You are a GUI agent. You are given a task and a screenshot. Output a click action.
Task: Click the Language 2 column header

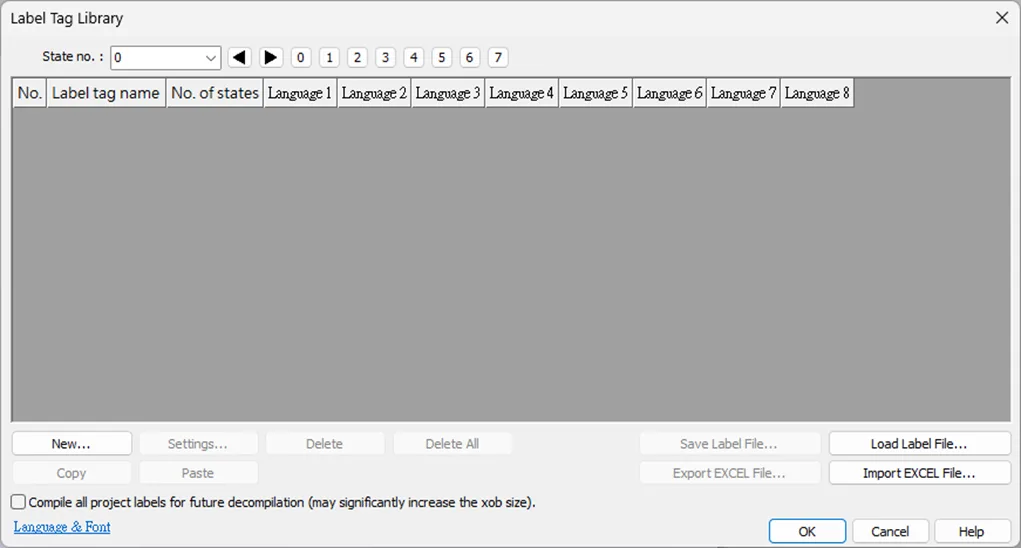(x=374, y=93)
